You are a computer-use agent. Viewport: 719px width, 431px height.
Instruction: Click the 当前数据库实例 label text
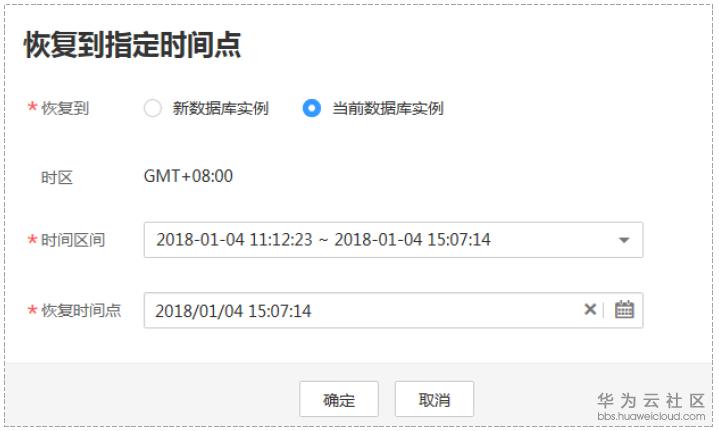tap(388, 109)
